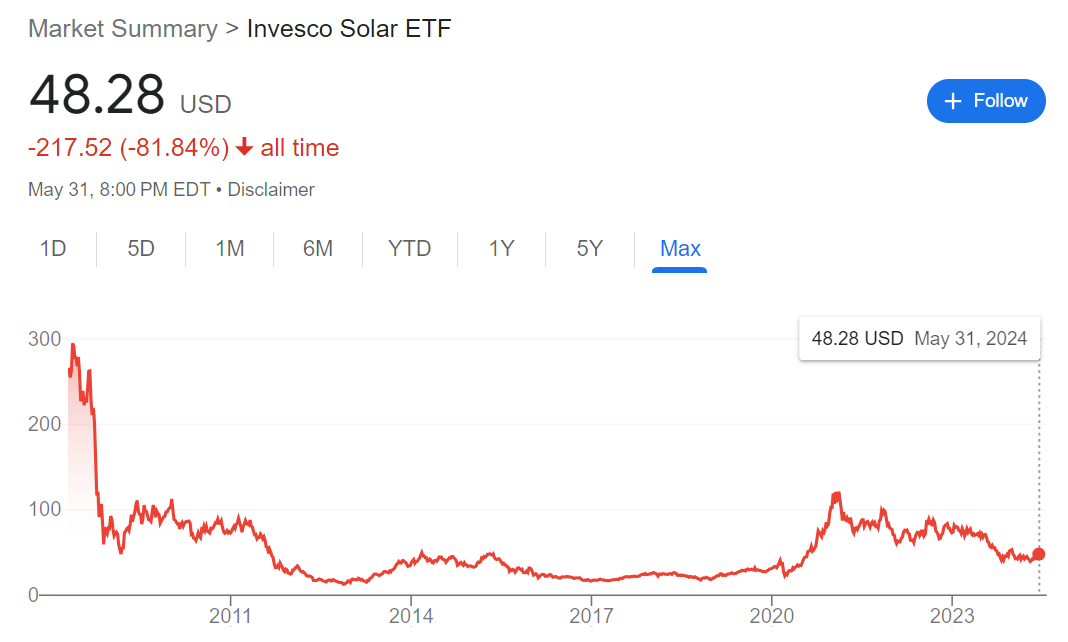Image resolution: width=1068 pixels, height=642 pixels.
Task: Switch to the 1D time range tab
Action: [53, 249]
